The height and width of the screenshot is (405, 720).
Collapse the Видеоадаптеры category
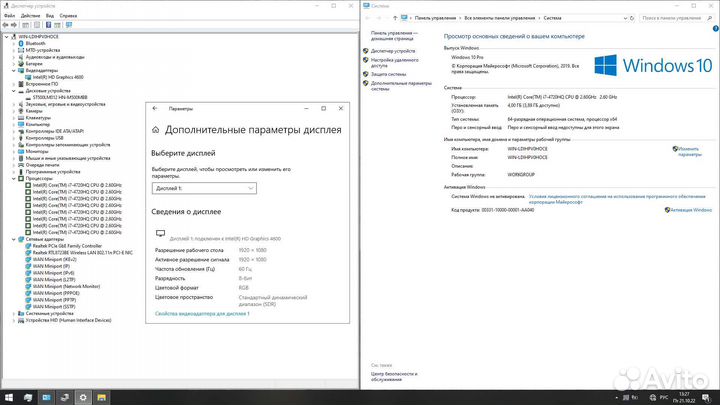tap(14, 71)
